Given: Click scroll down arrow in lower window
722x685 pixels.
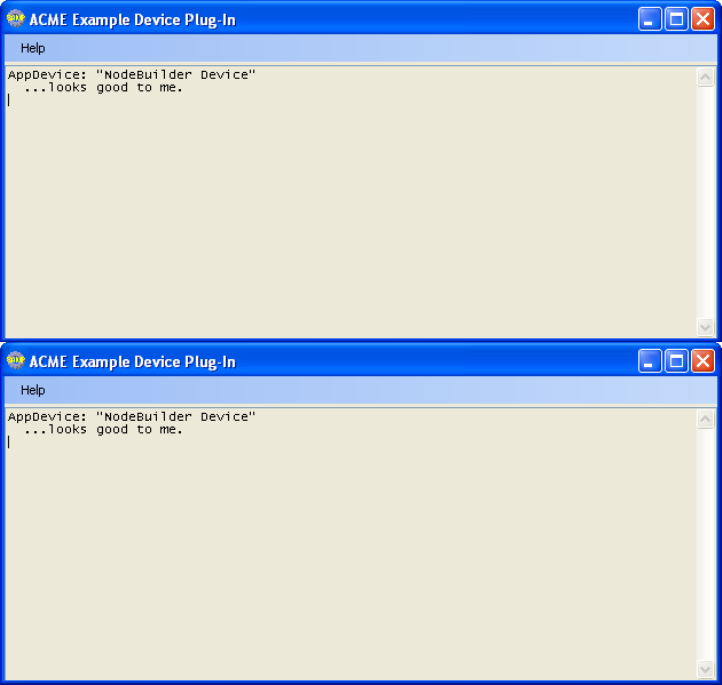Looking at the screenshot, I should [x=705, y=669].
